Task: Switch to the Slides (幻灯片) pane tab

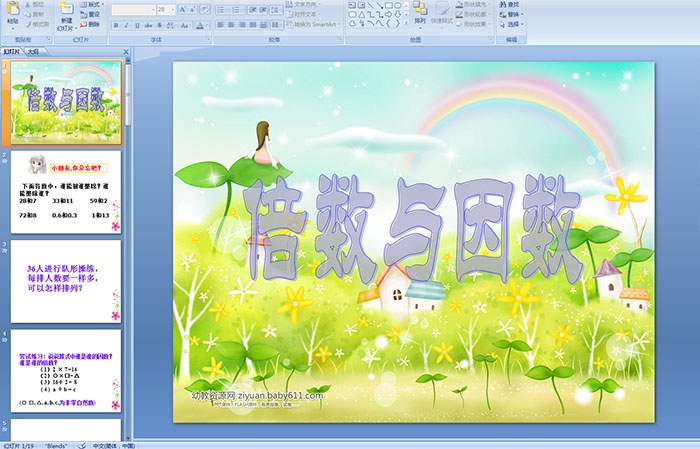Action: pyautogui.click(x=11, y=52)
